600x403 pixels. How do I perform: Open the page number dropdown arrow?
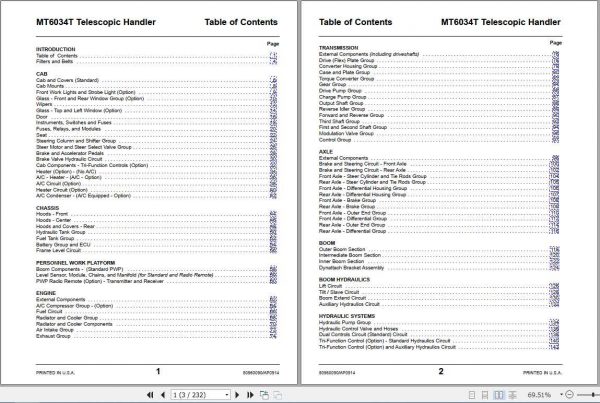[x=227, y=395]
